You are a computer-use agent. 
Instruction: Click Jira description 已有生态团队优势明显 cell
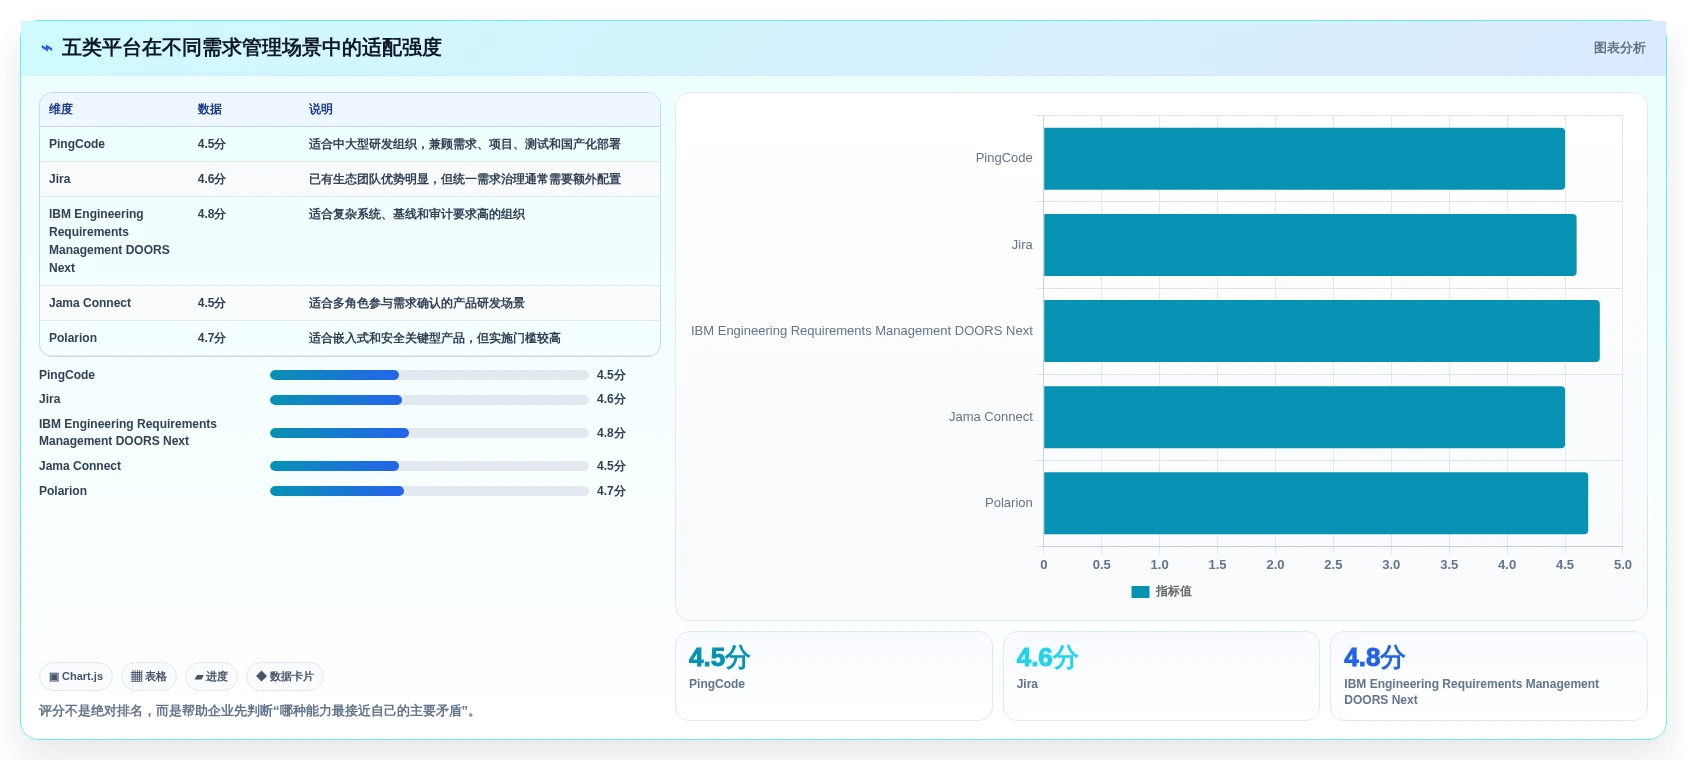[x=465, y=179]
